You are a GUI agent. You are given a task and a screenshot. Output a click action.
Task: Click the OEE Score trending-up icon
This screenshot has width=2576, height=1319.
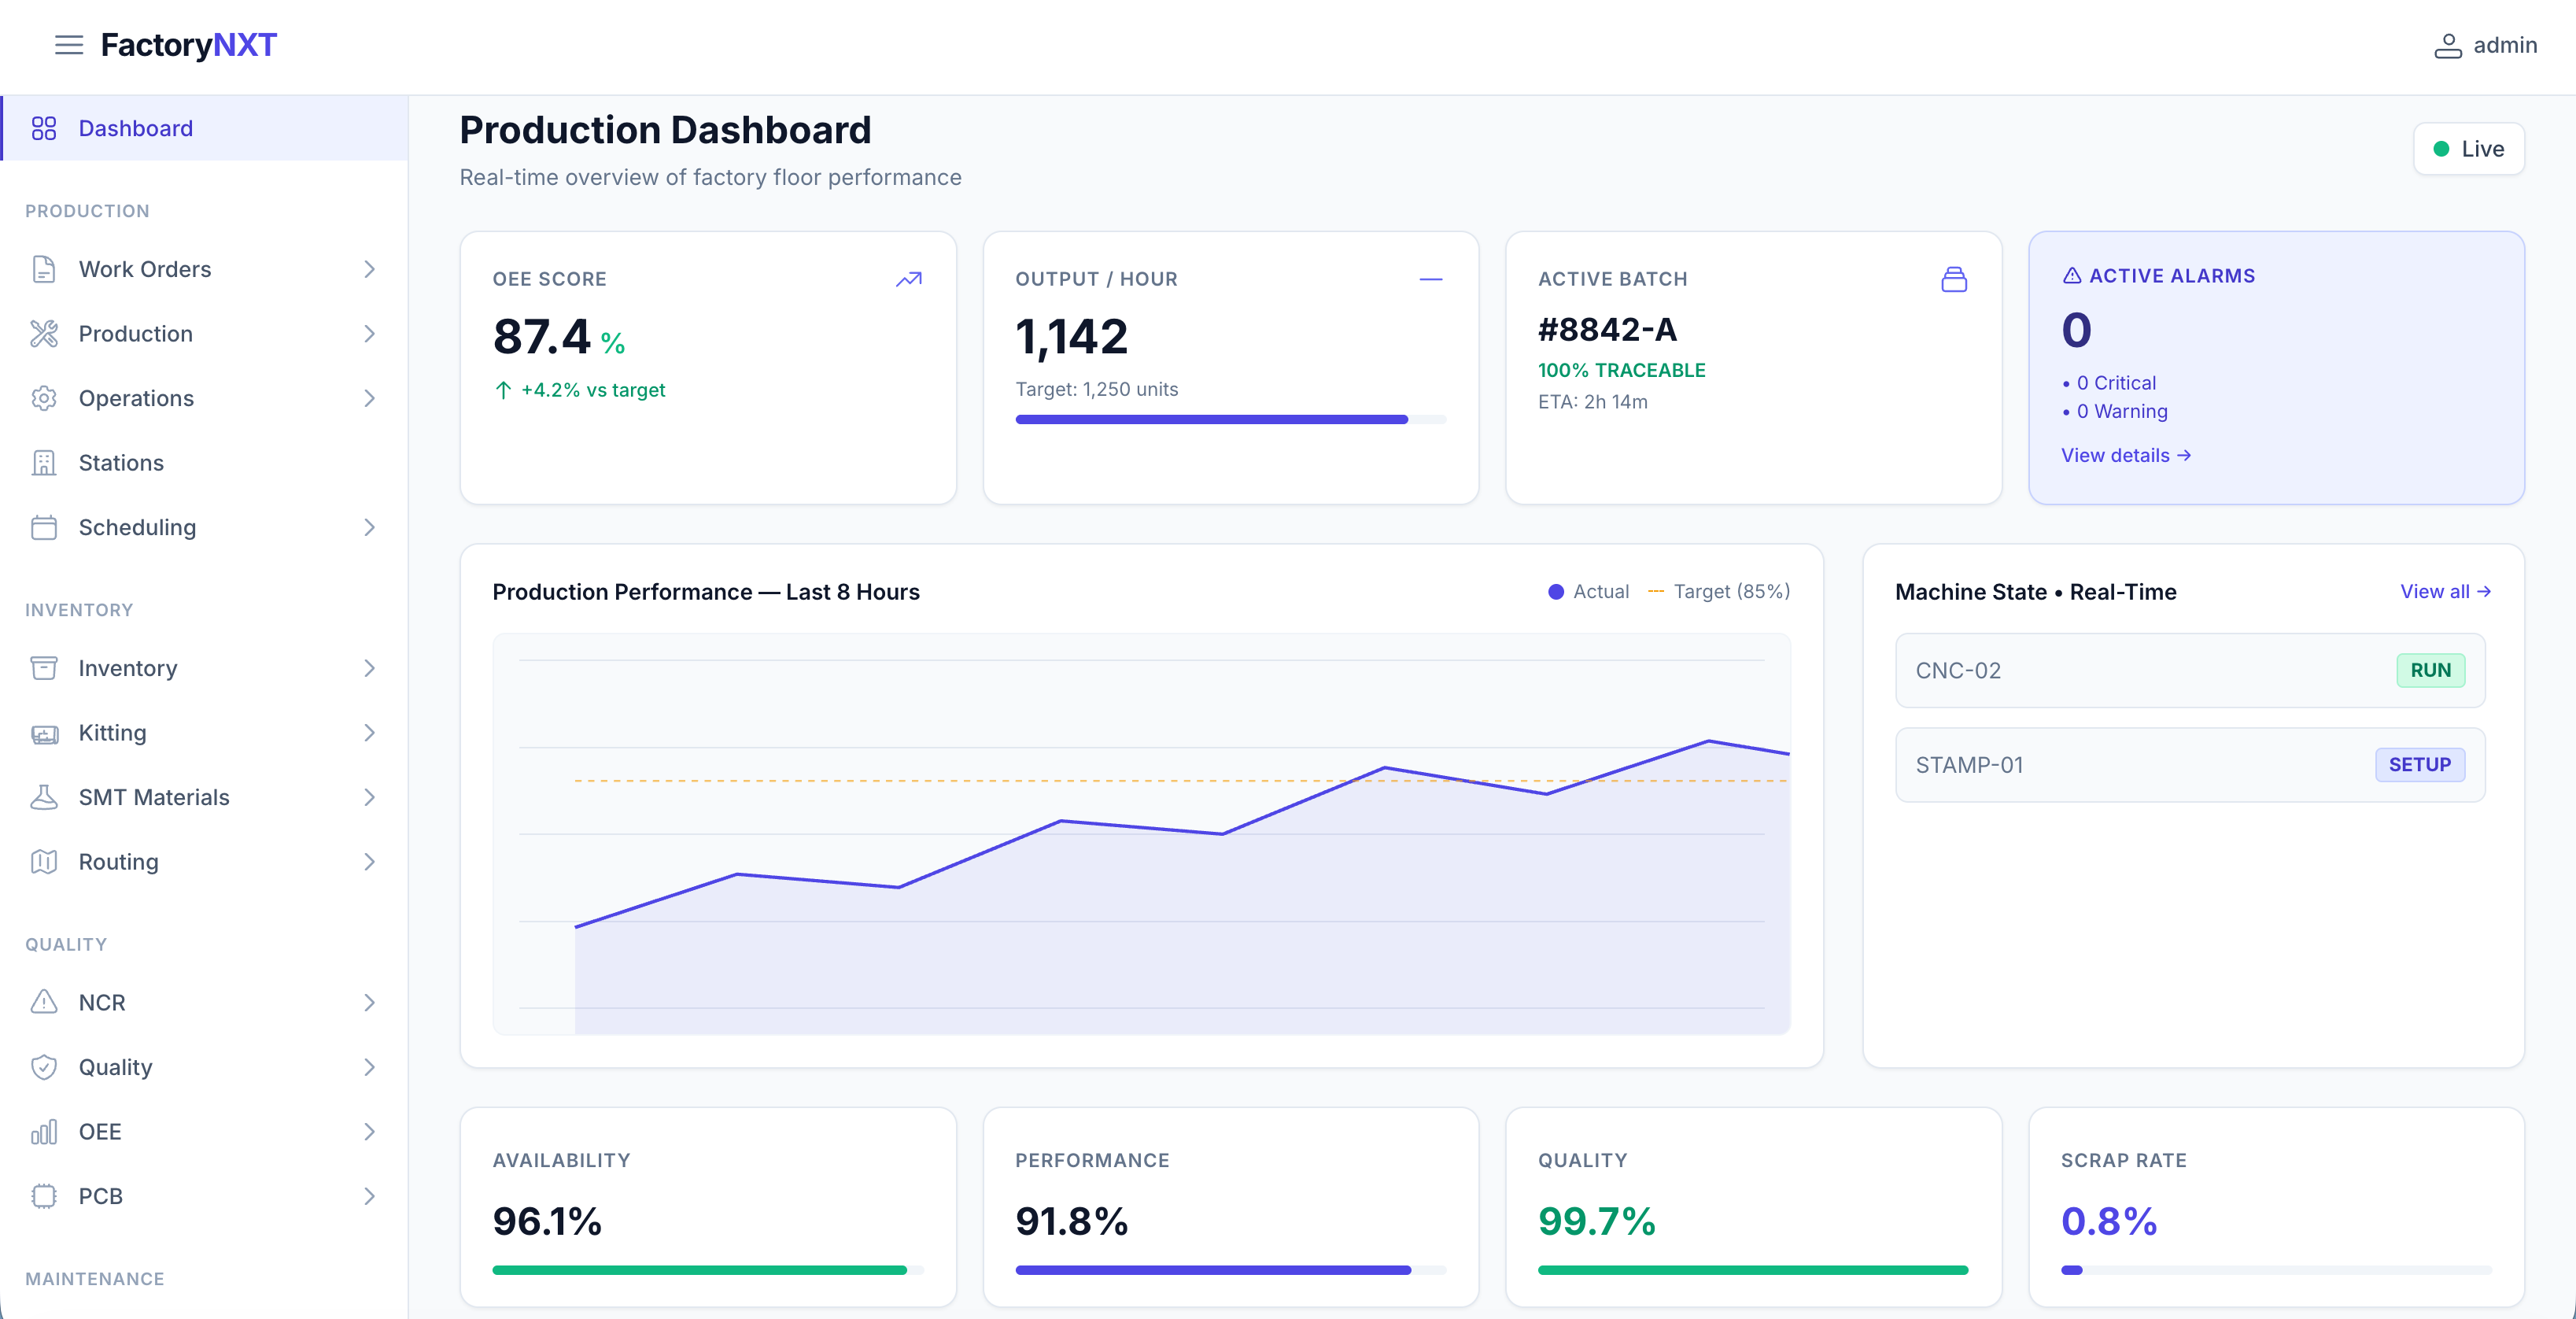[x=909, y=279]
